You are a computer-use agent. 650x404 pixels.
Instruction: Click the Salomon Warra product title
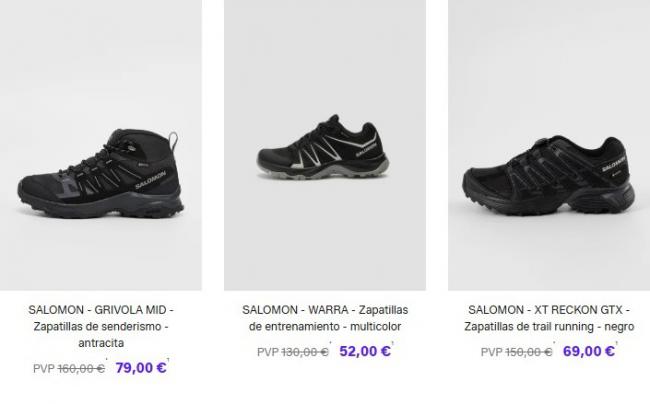[325, 318]
